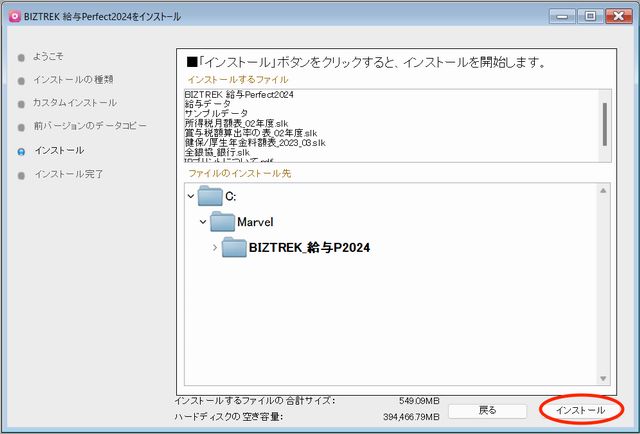This screenshot has width=640, height=434.
Task: Click the 戻る button
Action: 487,410
